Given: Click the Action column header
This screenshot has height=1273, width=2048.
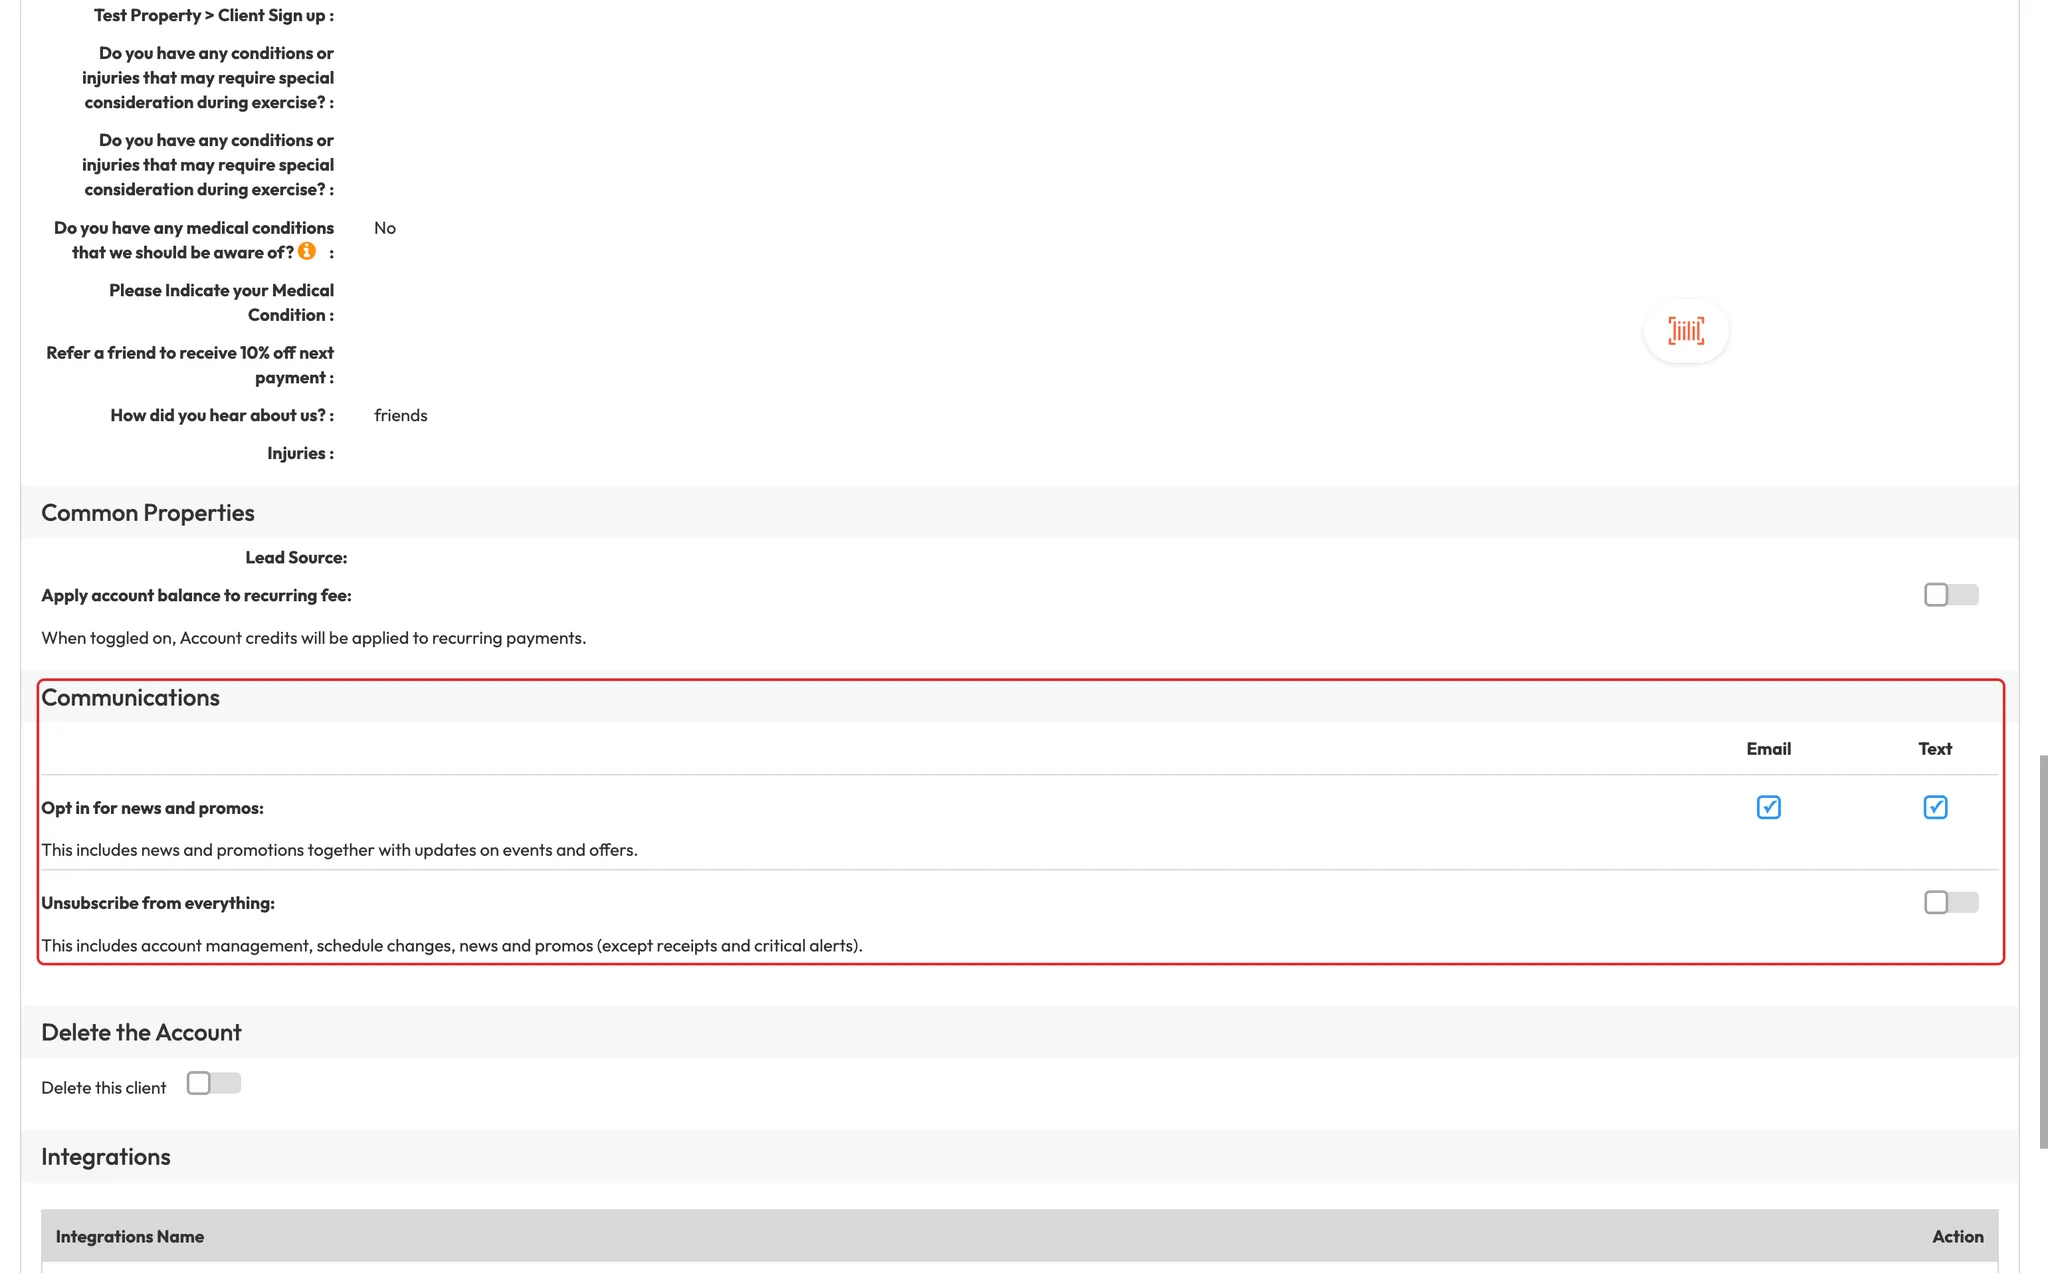Looking at the screenshot, I should tap(1957, 1237).
